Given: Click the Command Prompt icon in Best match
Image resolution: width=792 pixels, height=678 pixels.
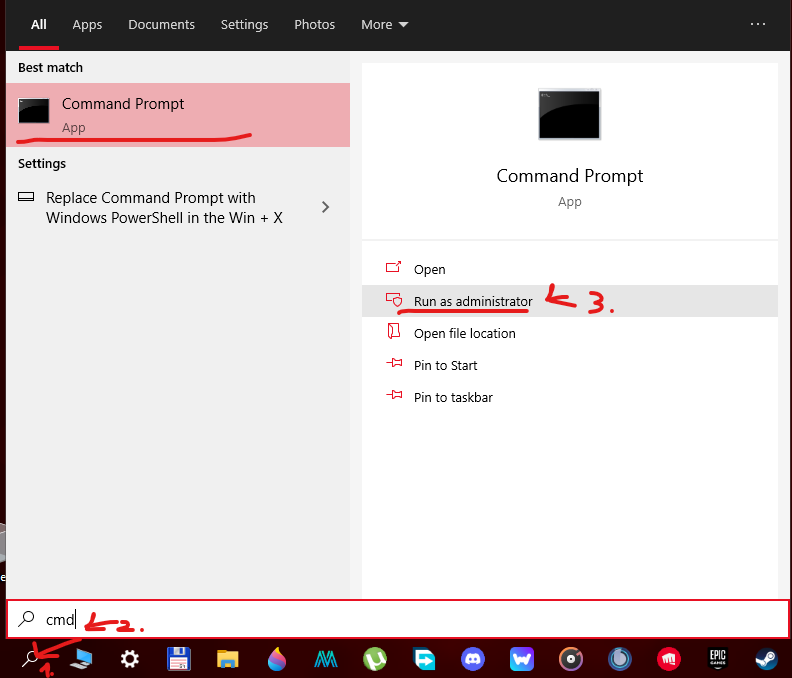Looking at the screenshot, I should (x=34, y=111).
